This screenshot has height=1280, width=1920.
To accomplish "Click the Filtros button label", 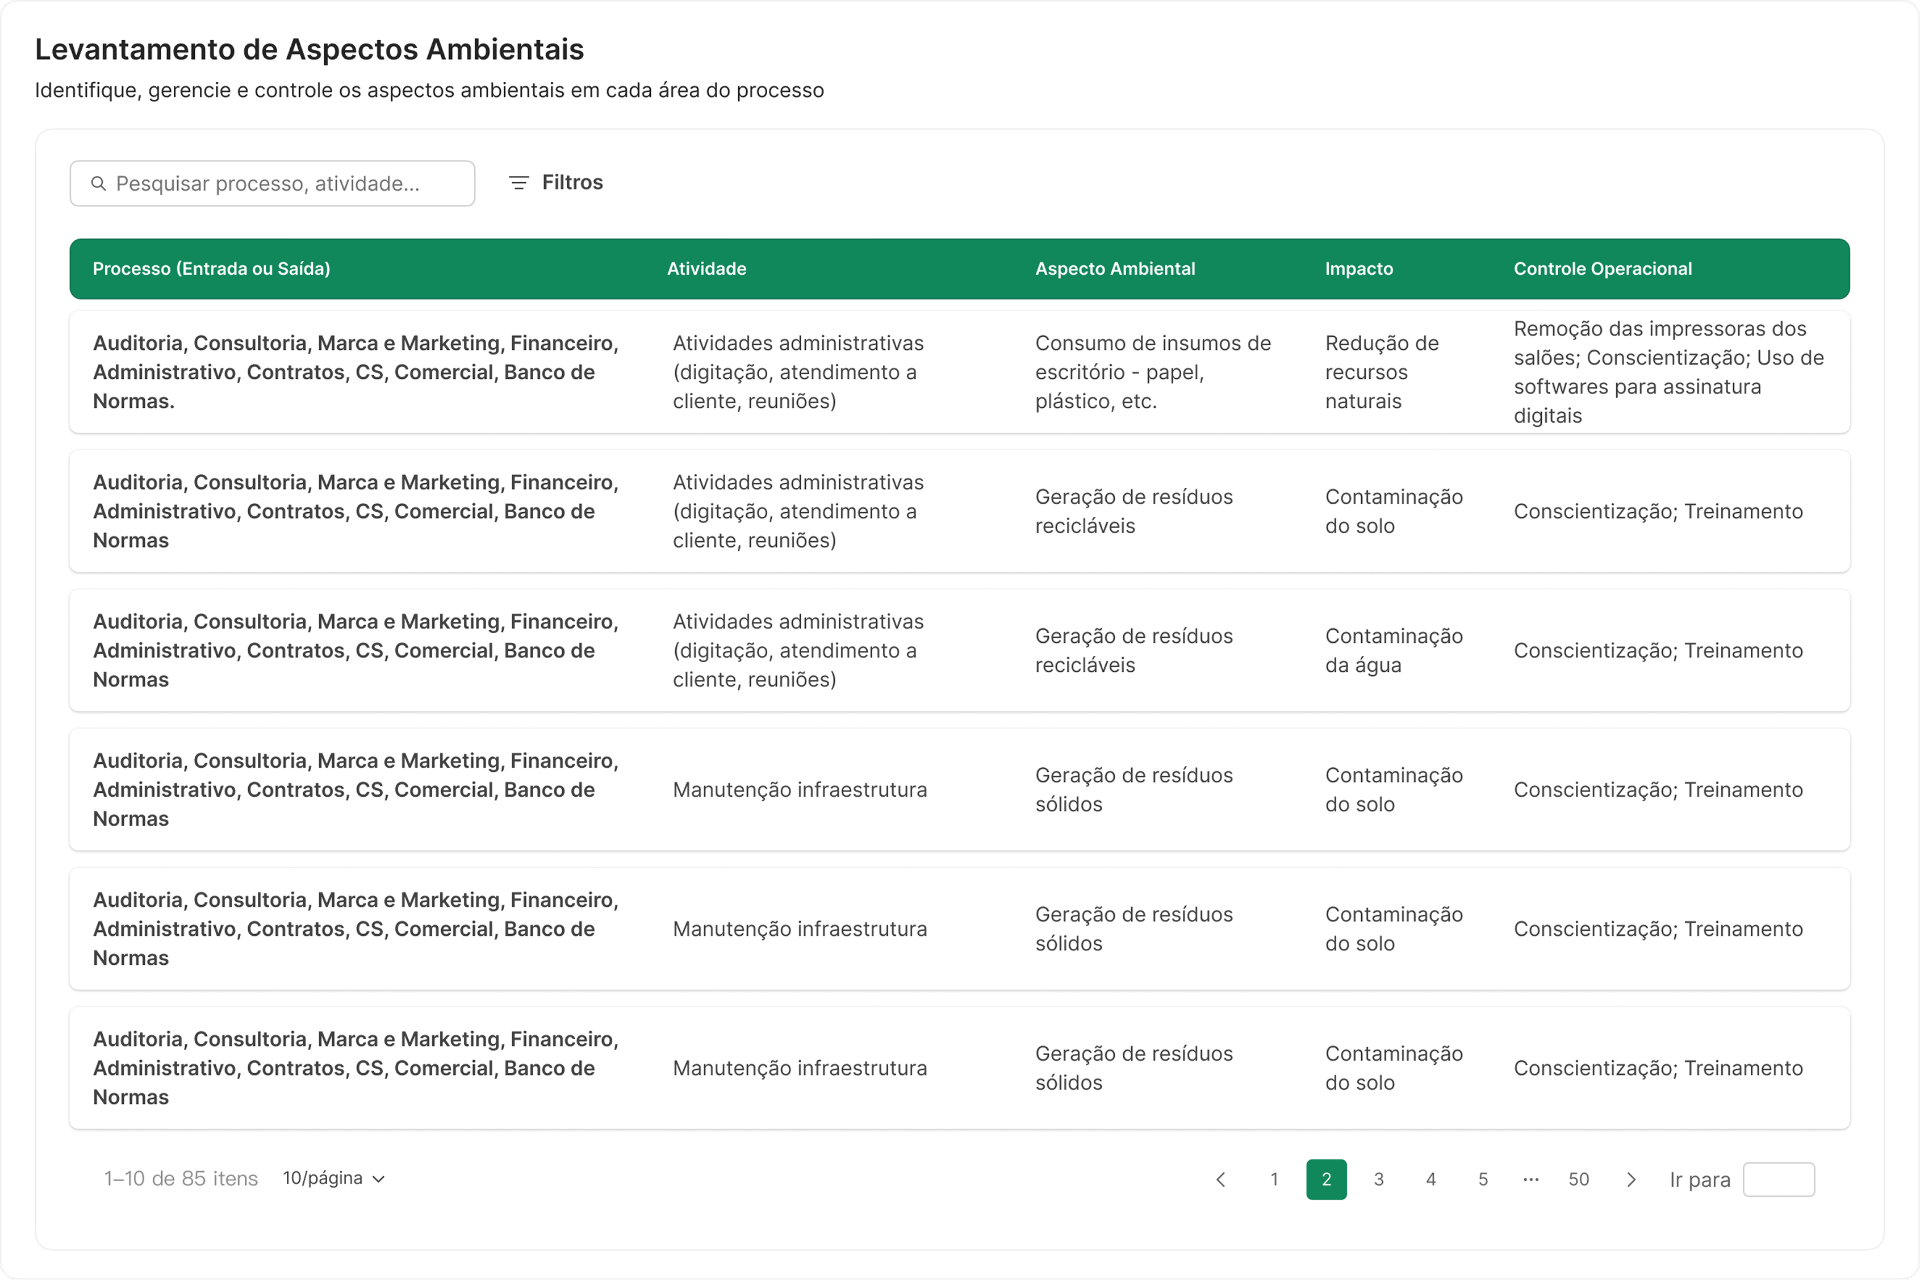I will 572,183.
